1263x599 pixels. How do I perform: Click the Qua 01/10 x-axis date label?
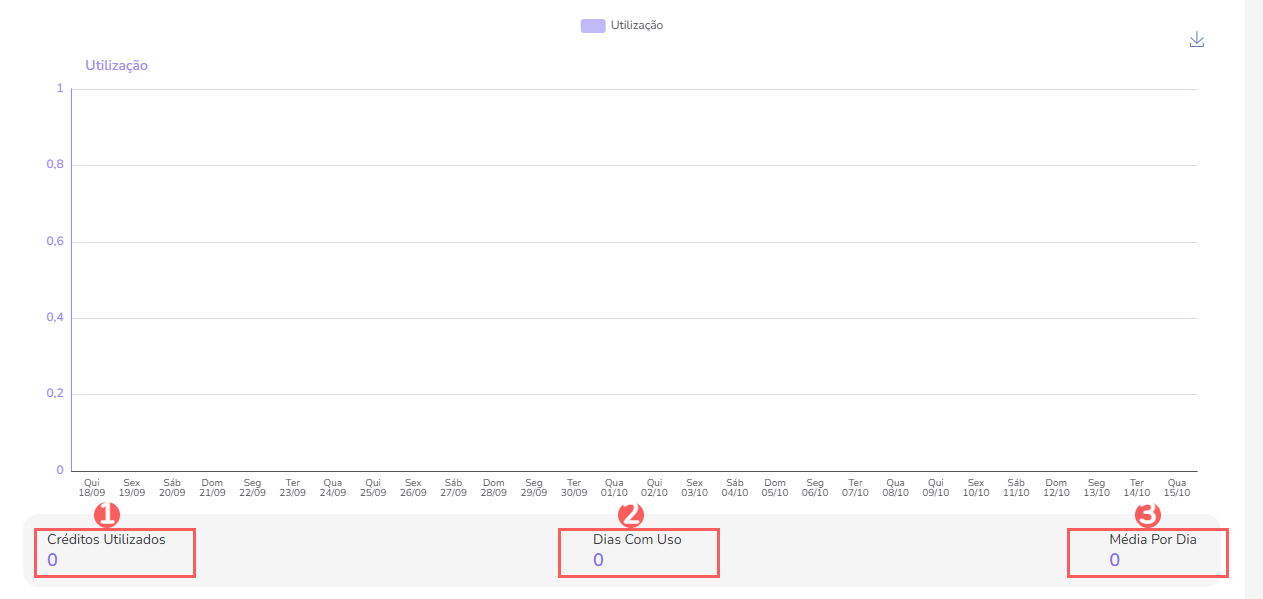[x=614, y=487]
